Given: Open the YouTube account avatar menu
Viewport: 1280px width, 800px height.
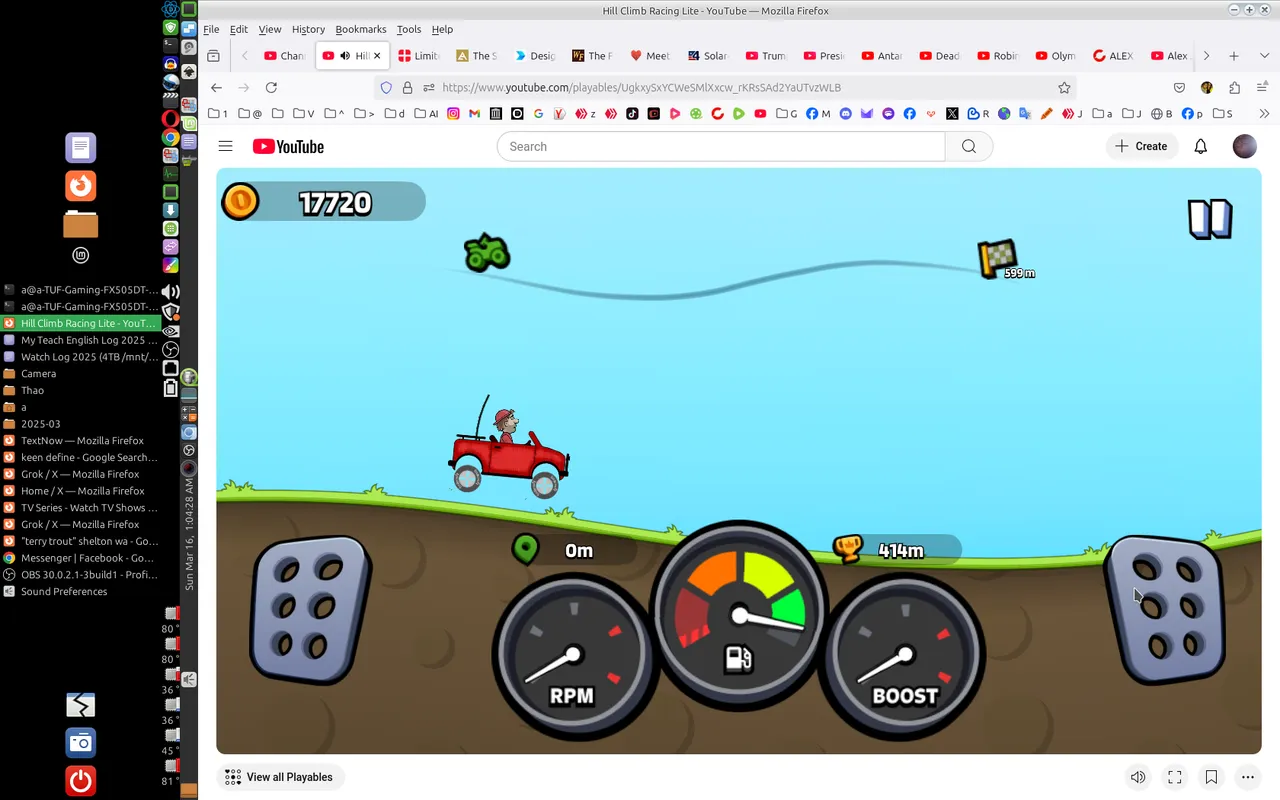Looking at the screenshot, I should click(x=1245, y=146).
